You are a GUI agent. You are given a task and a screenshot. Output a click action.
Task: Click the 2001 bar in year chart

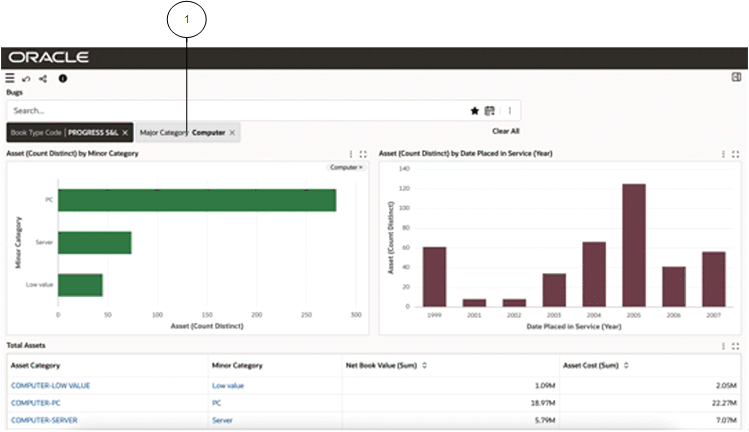474,303
